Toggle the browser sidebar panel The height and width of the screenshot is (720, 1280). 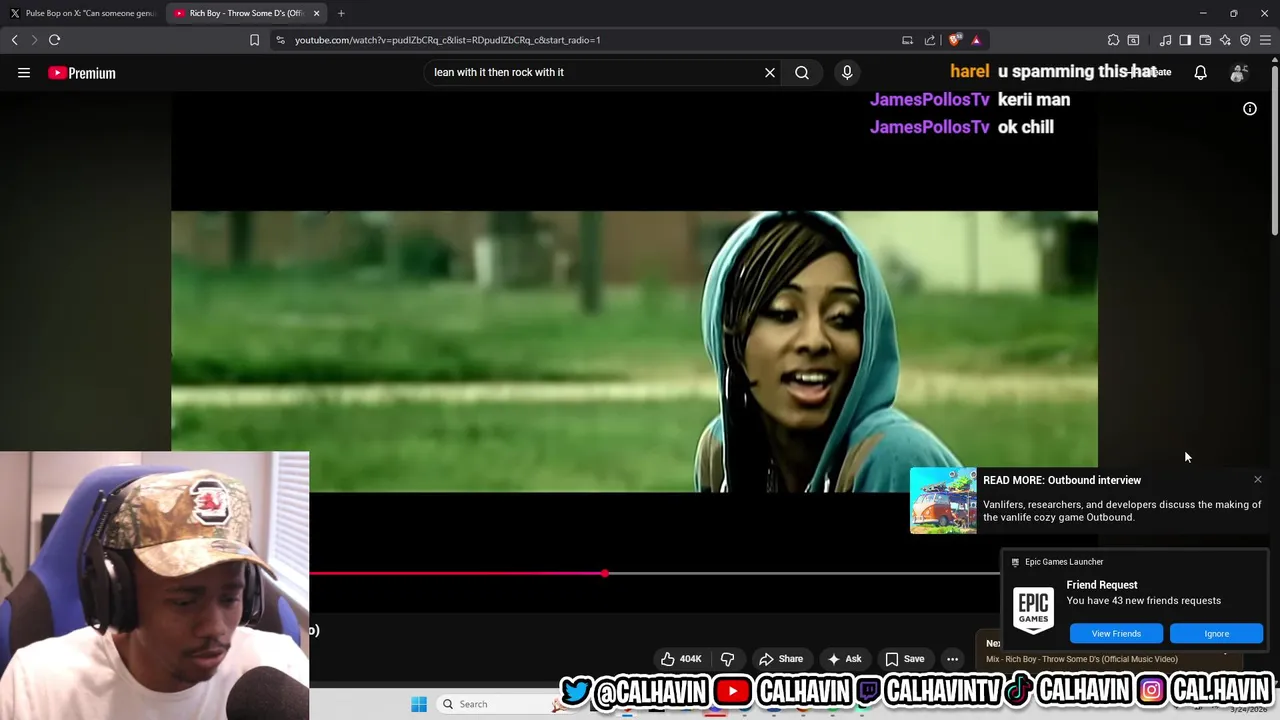click(x=1185, y=40)
